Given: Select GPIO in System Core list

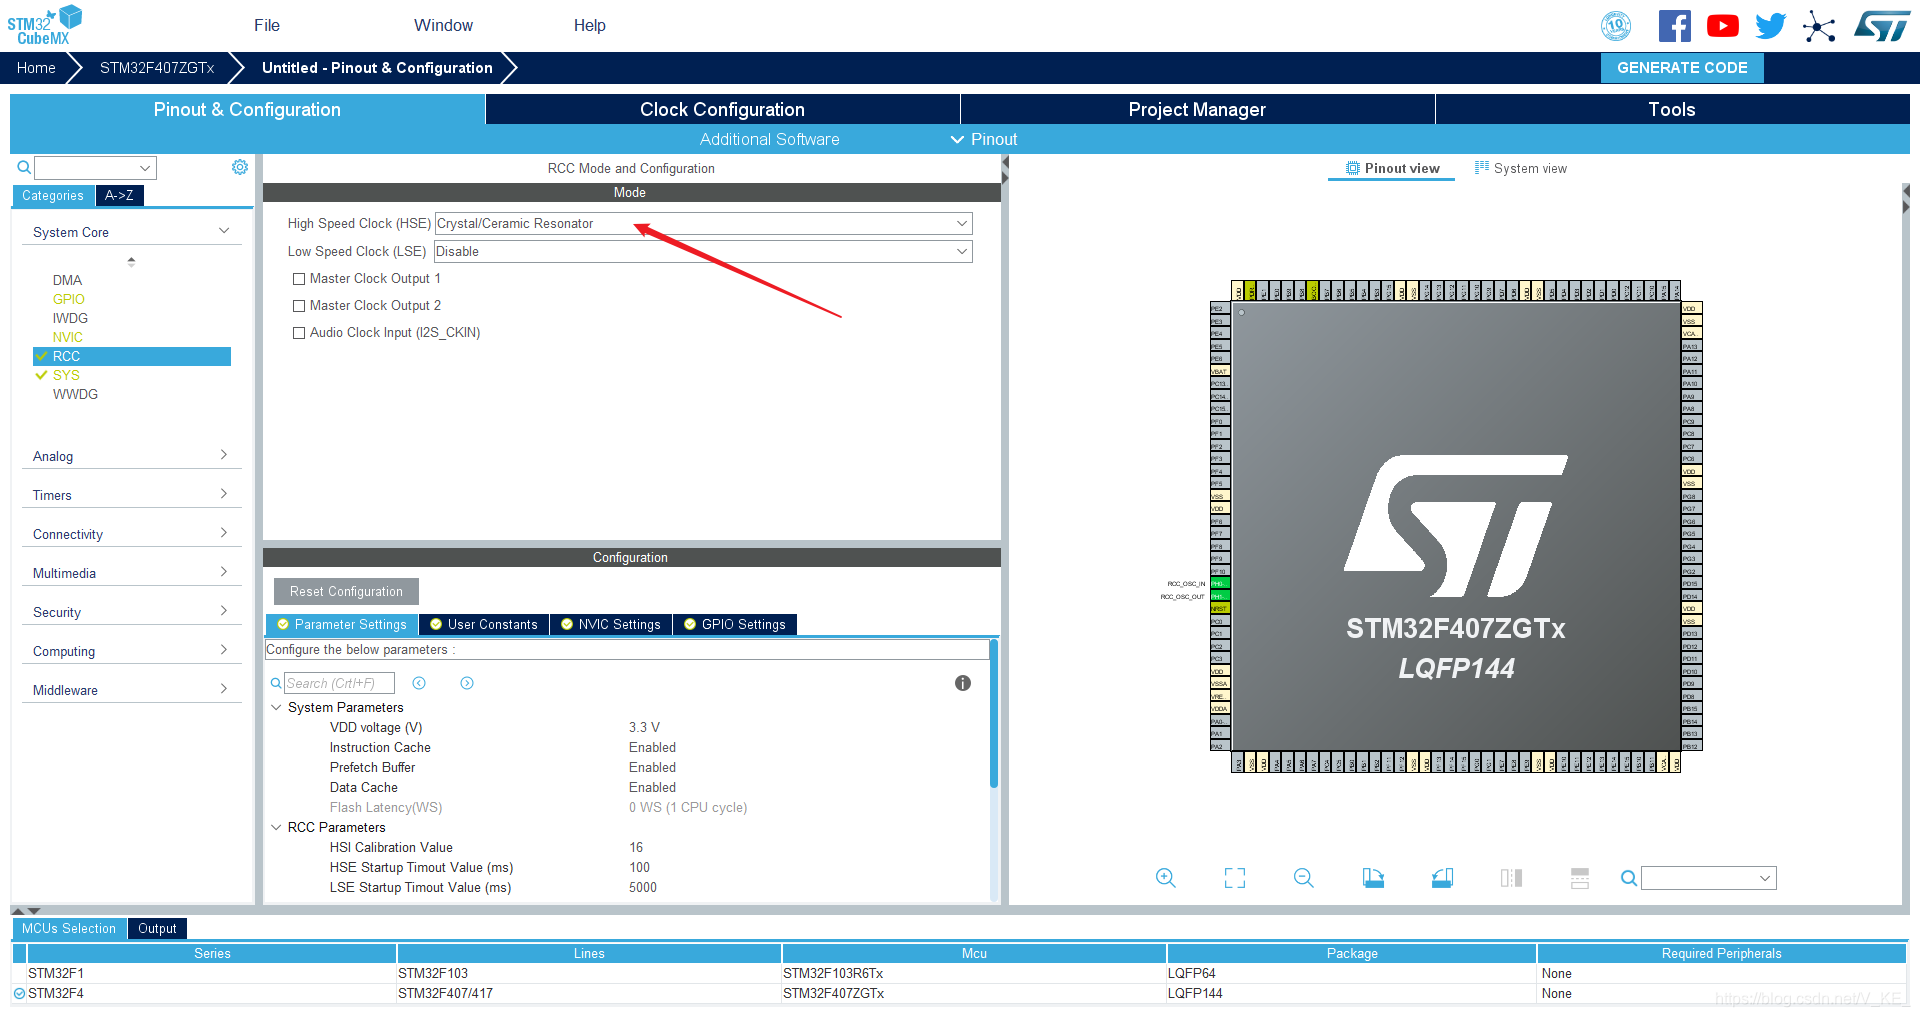Looking at the screenshot, I should [69, 299].
